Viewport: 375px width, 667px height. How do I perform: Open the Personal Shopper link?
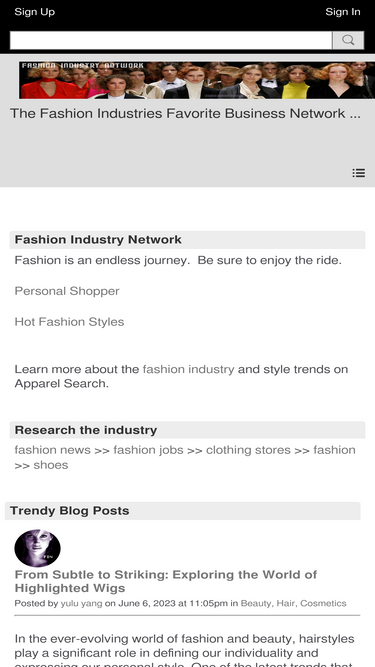[67, 291]
